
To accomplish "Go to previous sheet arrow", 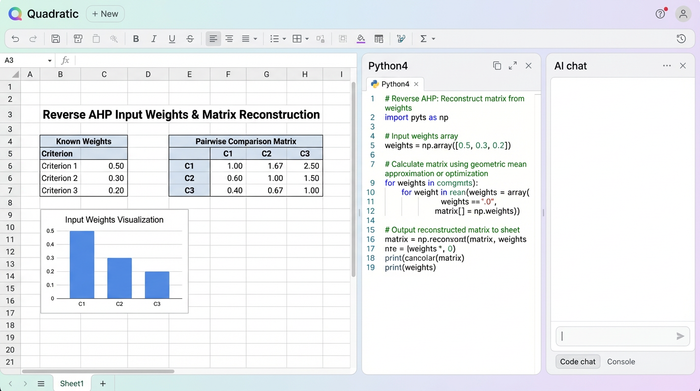I will point(10,383).
